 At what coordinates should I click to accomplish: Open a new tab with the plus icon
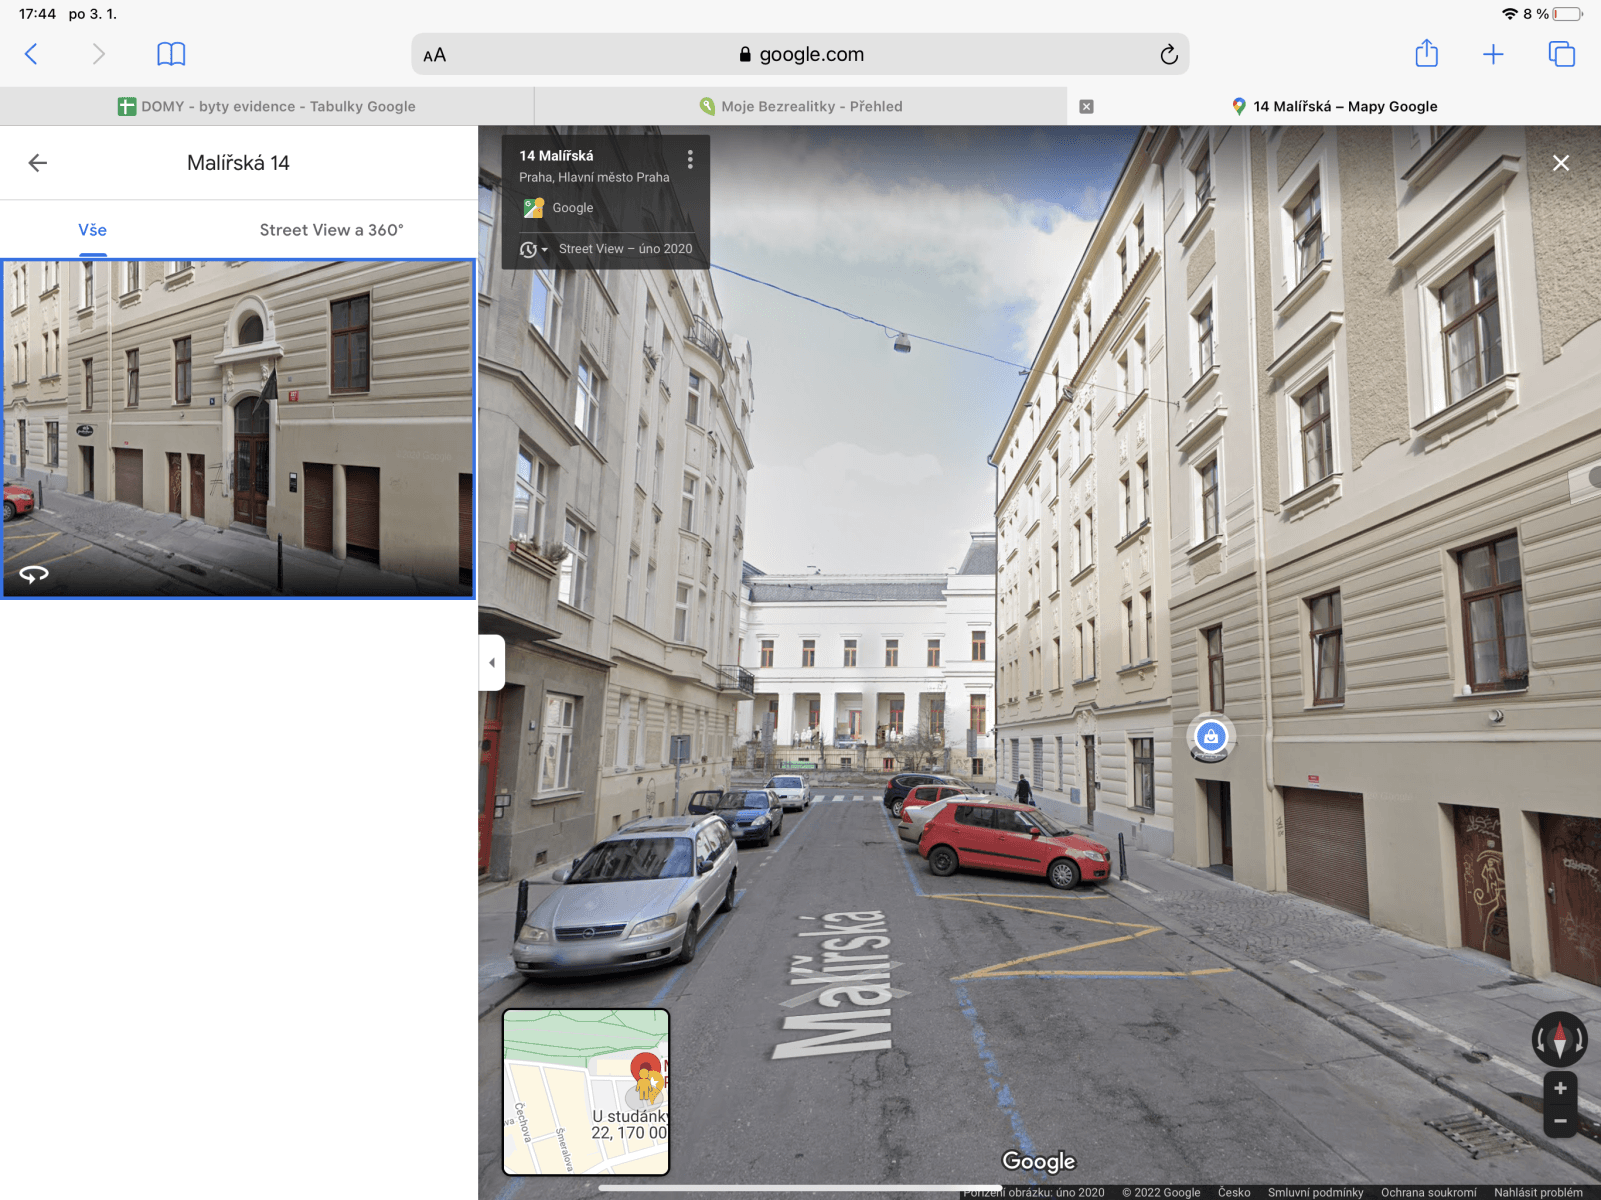1493,54
